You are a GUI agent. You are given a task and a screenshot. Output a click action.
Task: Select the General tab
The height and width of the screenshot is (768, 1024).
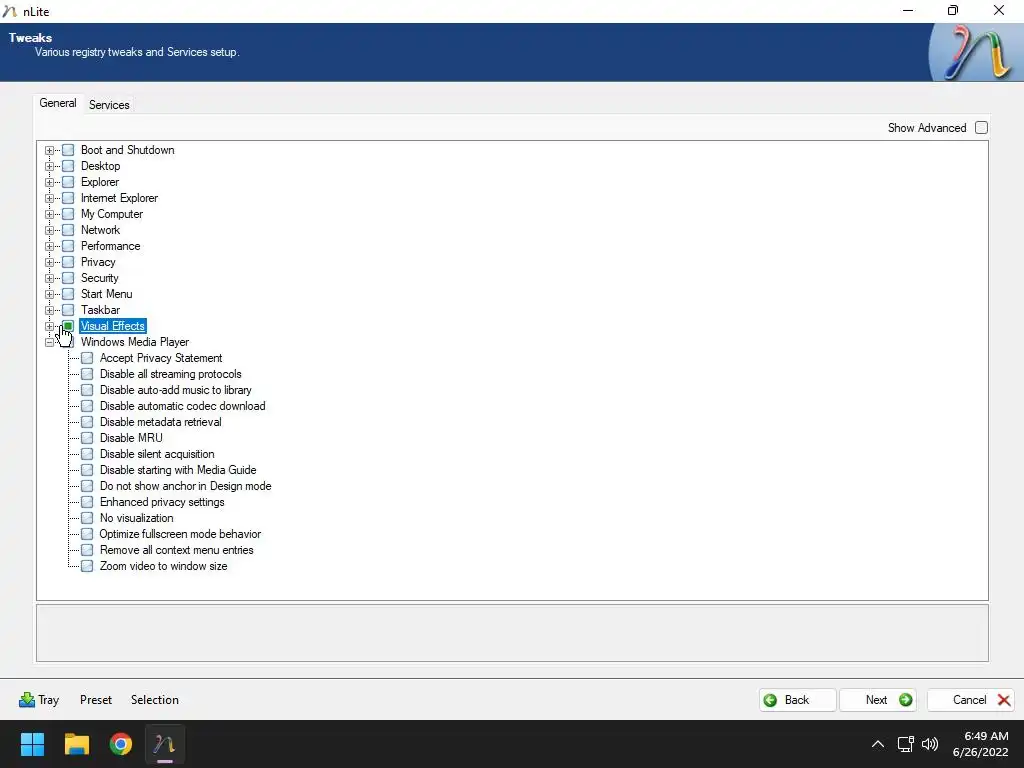tap(57, 103)
